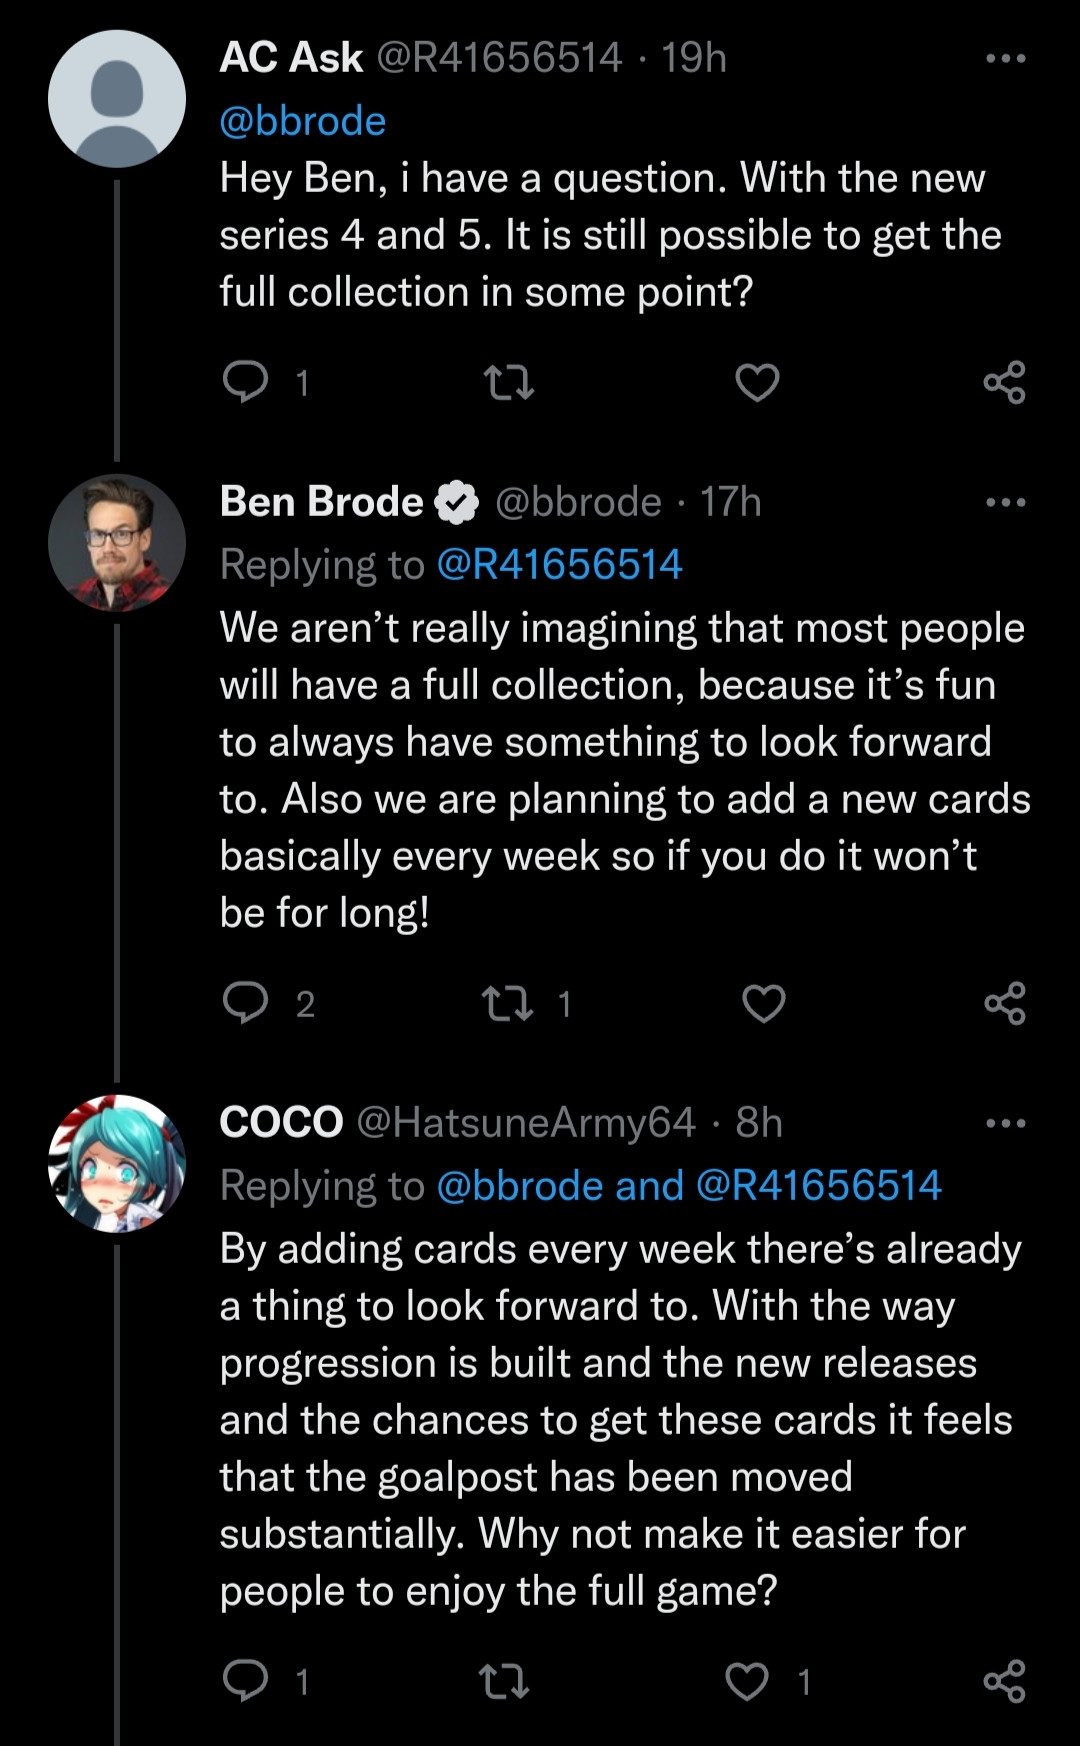Screen dimensions: 1080x1746
Task: Share COCO's tweet
Action: point(1004,1682)
